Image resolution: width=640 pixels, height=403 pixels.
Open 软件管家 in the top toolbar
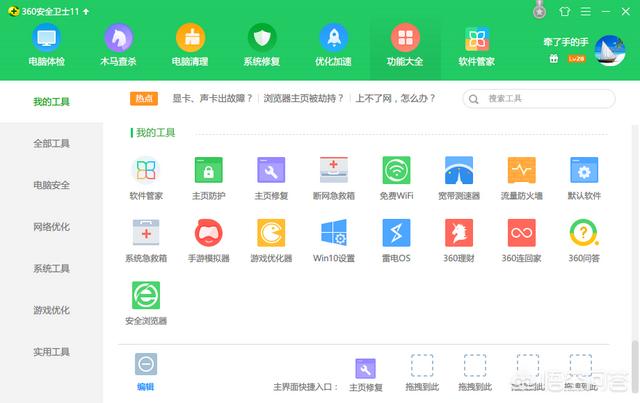(477, 45)
